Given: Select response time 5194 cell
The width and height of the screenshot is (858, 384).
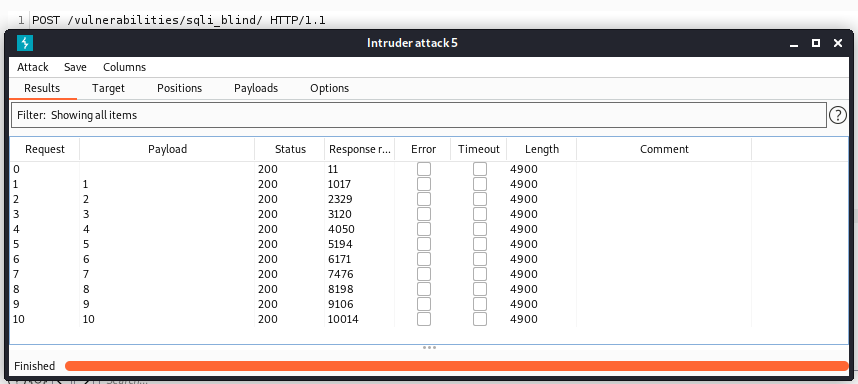Looking at the screenshot, I should tap(340, 244).
